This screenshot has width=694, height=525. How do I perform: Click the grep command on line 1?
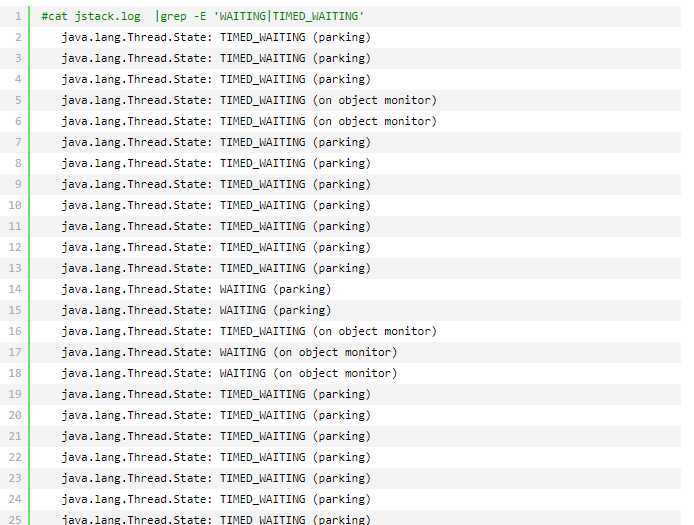203,16
